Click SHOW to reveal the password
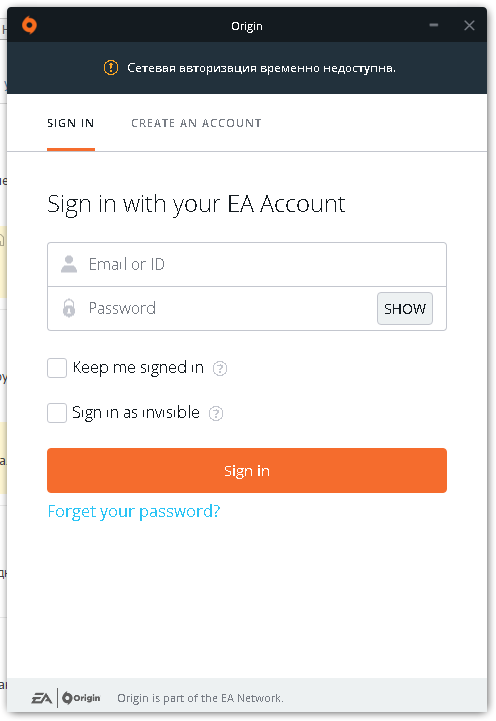496x721 pixels. coord(405,309)
